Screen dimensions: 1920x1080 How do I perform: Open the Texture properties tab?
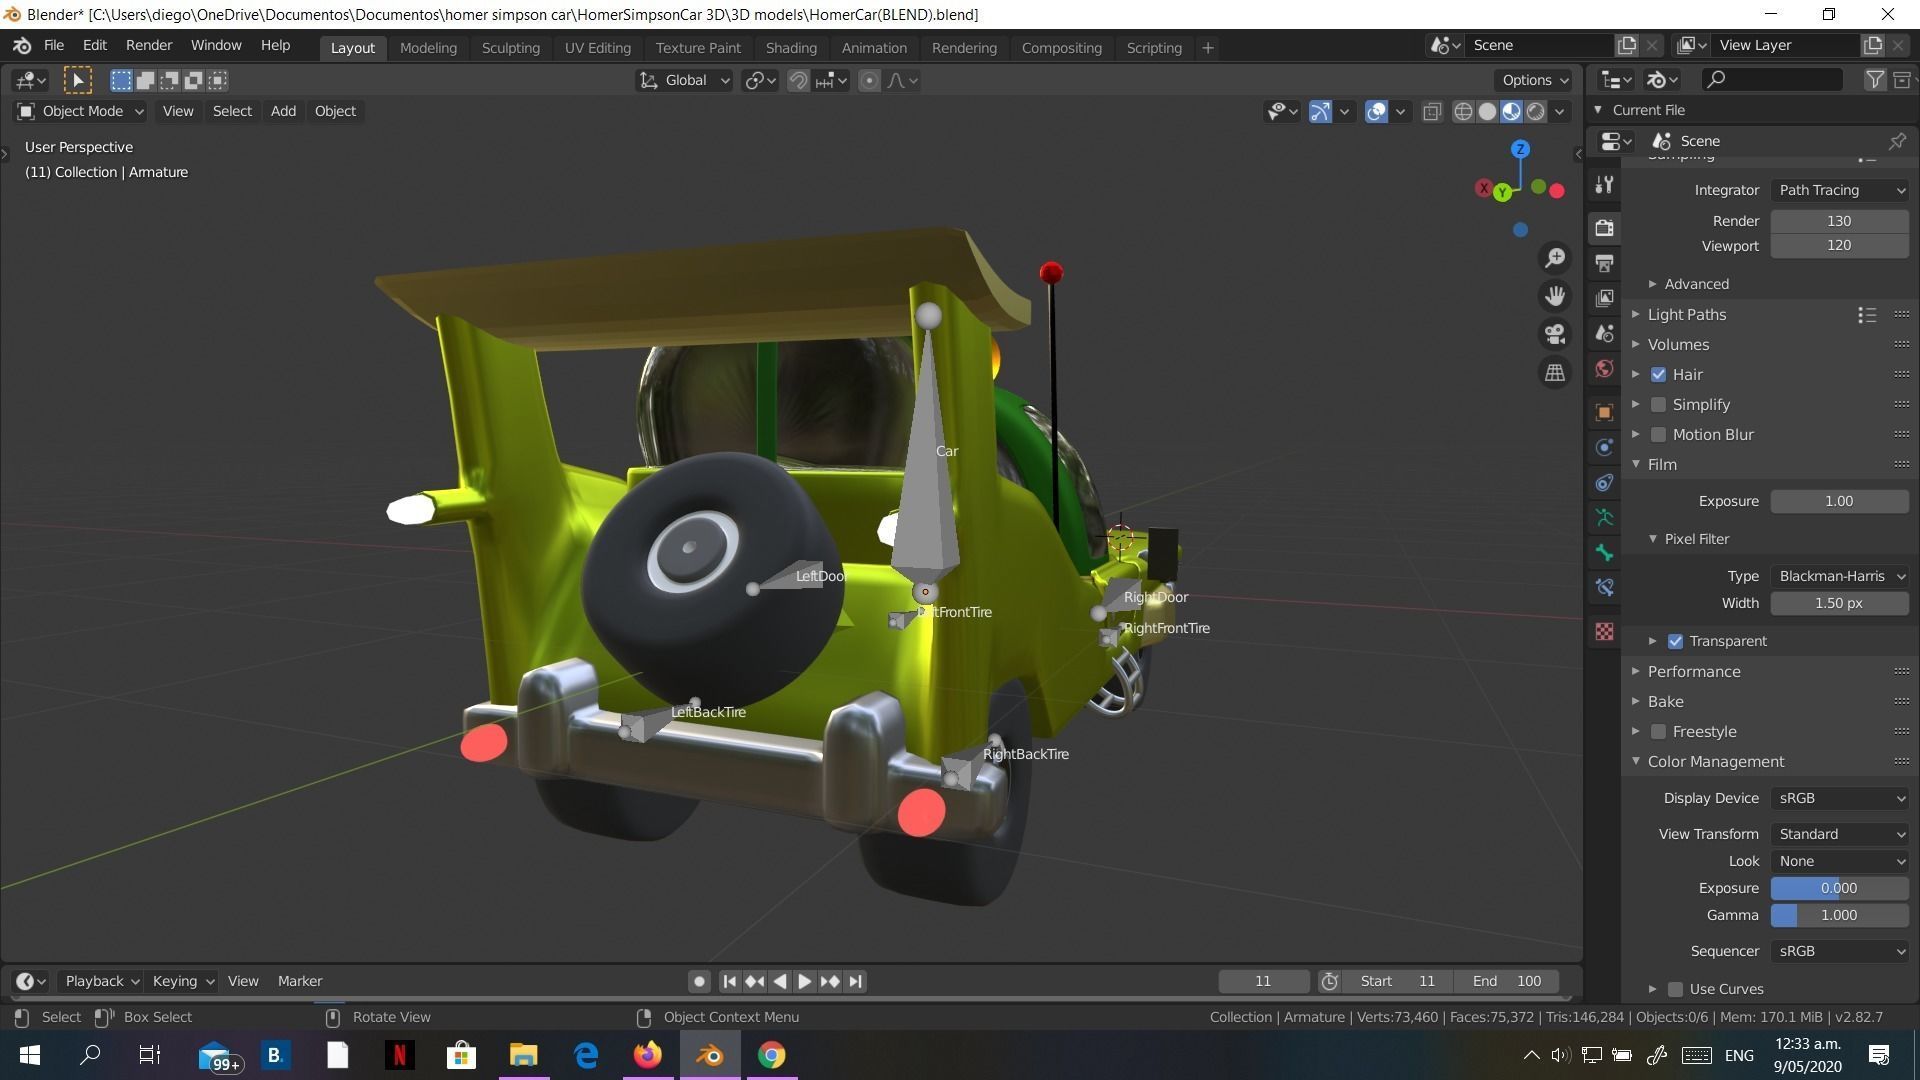[x=1605, y=631]
